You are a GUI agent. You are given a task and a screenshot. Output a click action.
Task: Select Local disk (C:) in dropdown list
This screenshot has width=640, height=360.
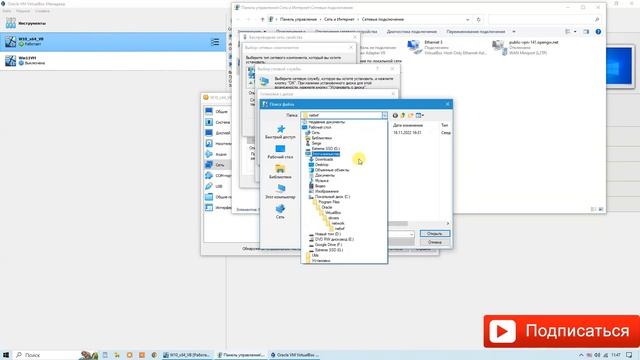point(332,197)
